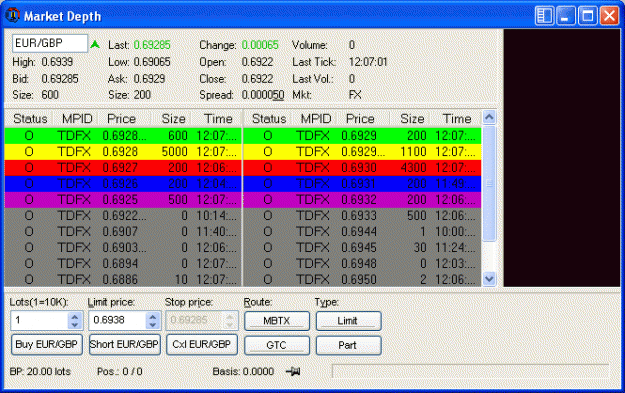The height and width of the screenshot is (393, 625).
Task: Select the purple ask row priced 0.6932
Action: 362,200
